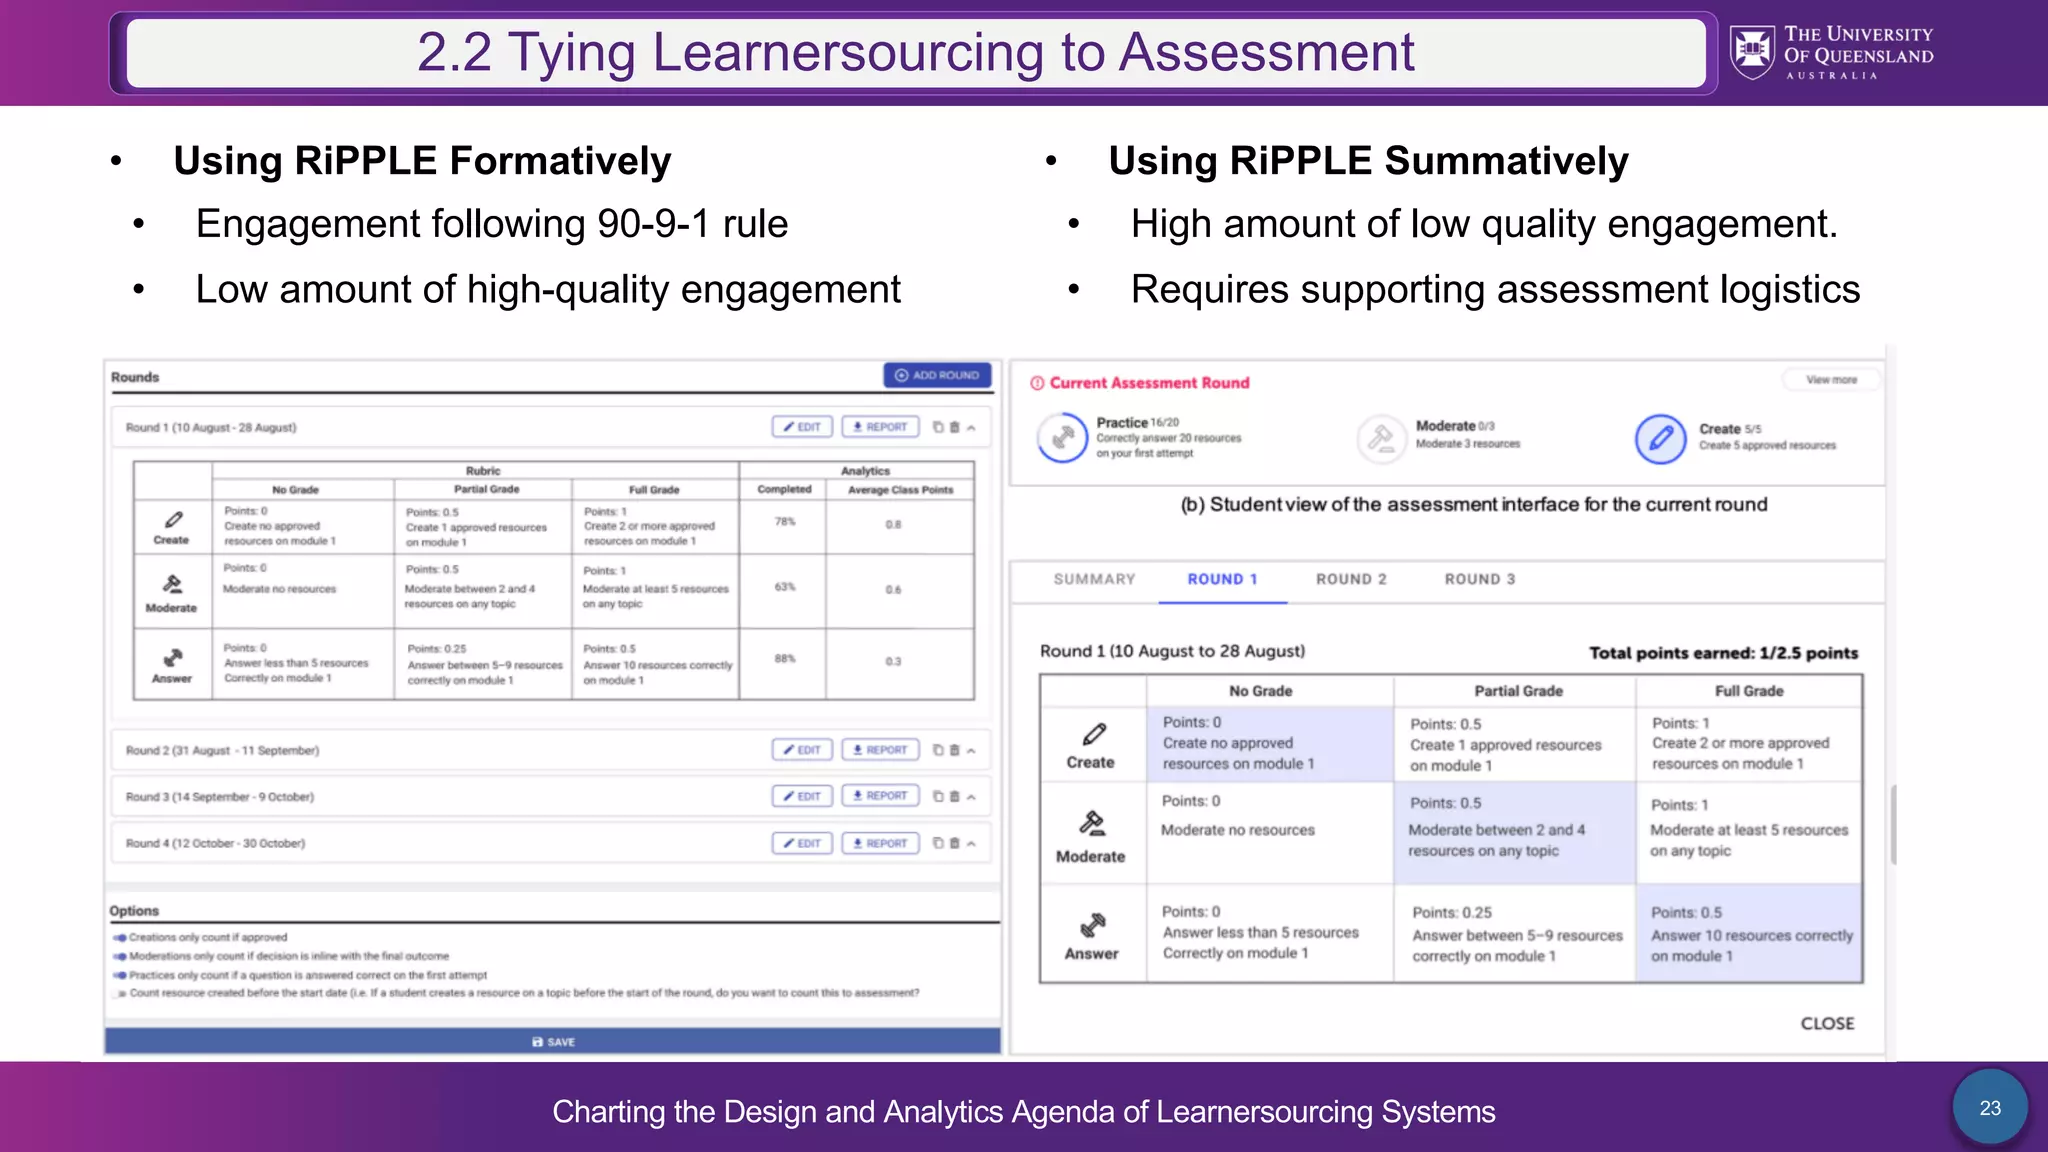Click 'Round 3 (14 September - 9 October)' row

551,797
